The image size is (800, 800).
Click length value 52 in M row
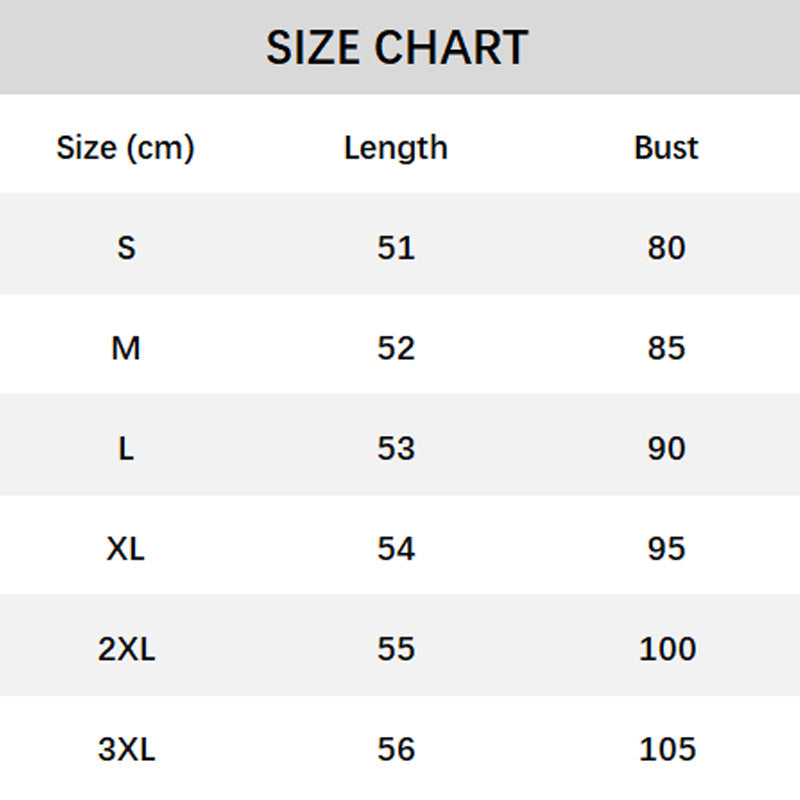(396, 348)
